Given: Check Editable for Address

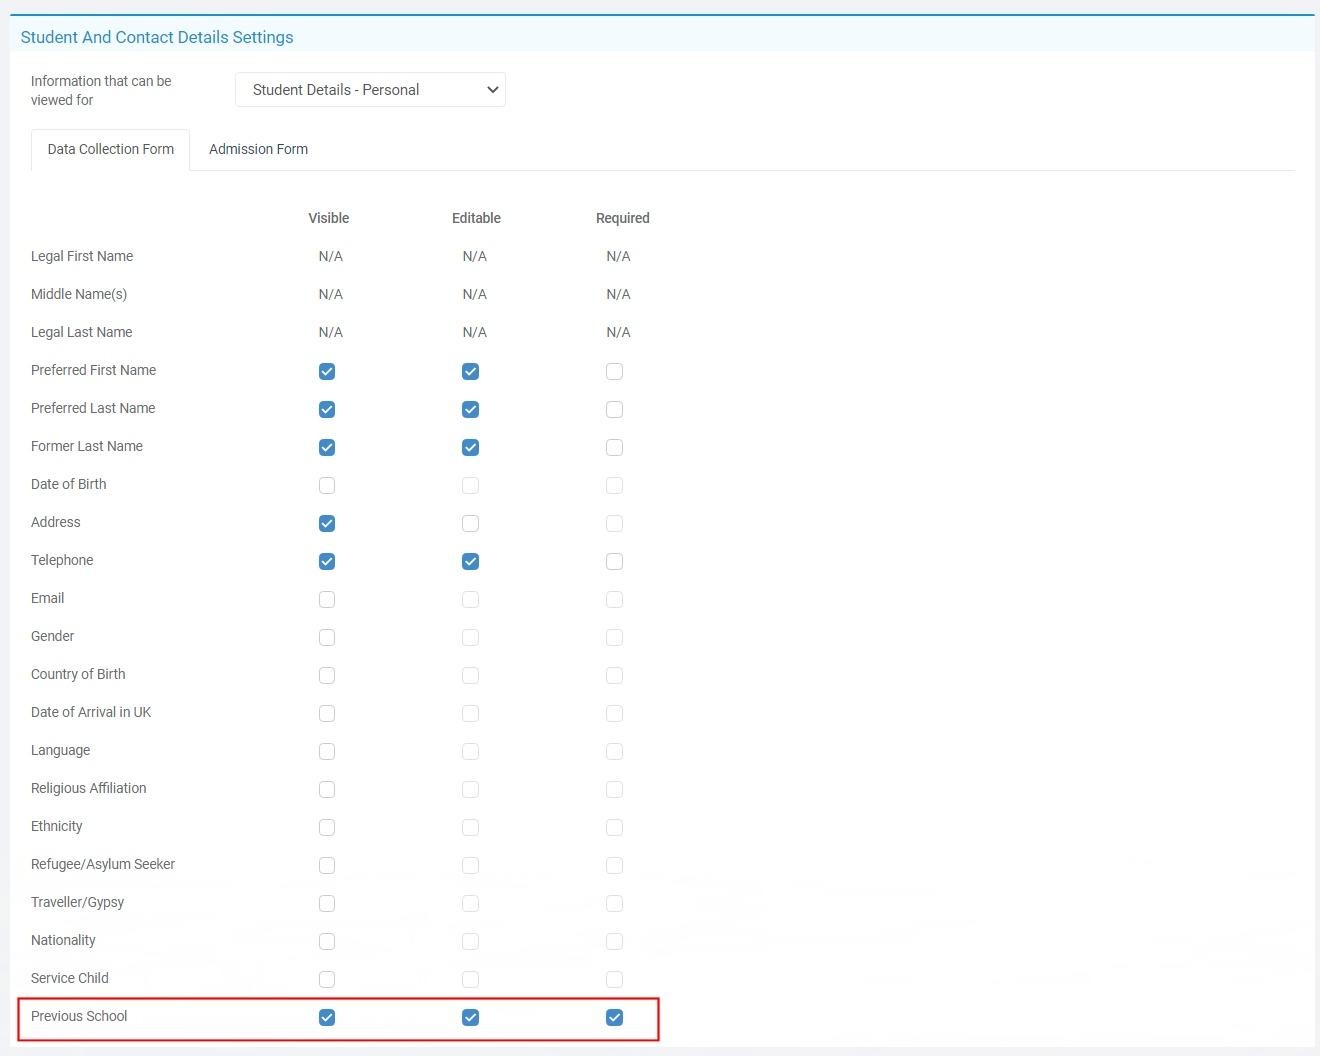Looking at the screenshot, I should 470,523.
